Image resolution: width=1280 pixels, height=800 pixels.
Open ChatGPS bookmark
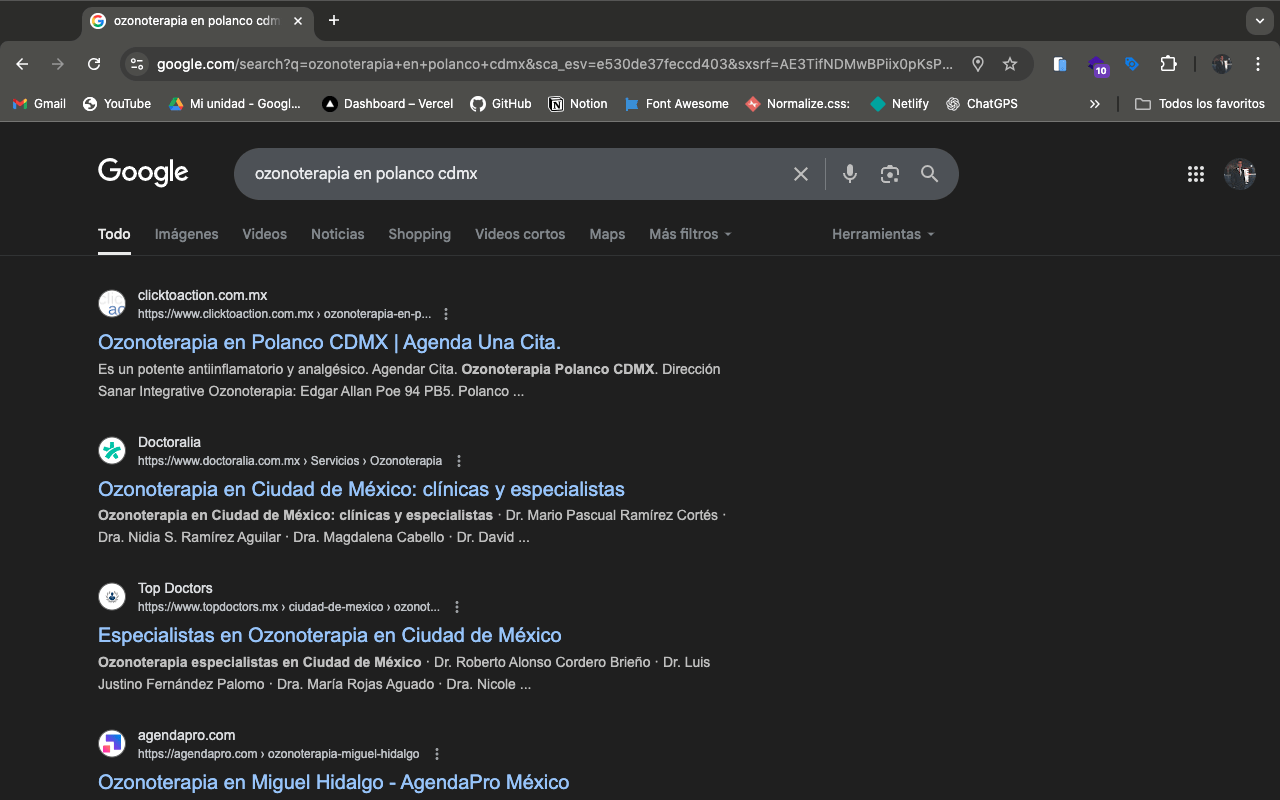point(982,104)
